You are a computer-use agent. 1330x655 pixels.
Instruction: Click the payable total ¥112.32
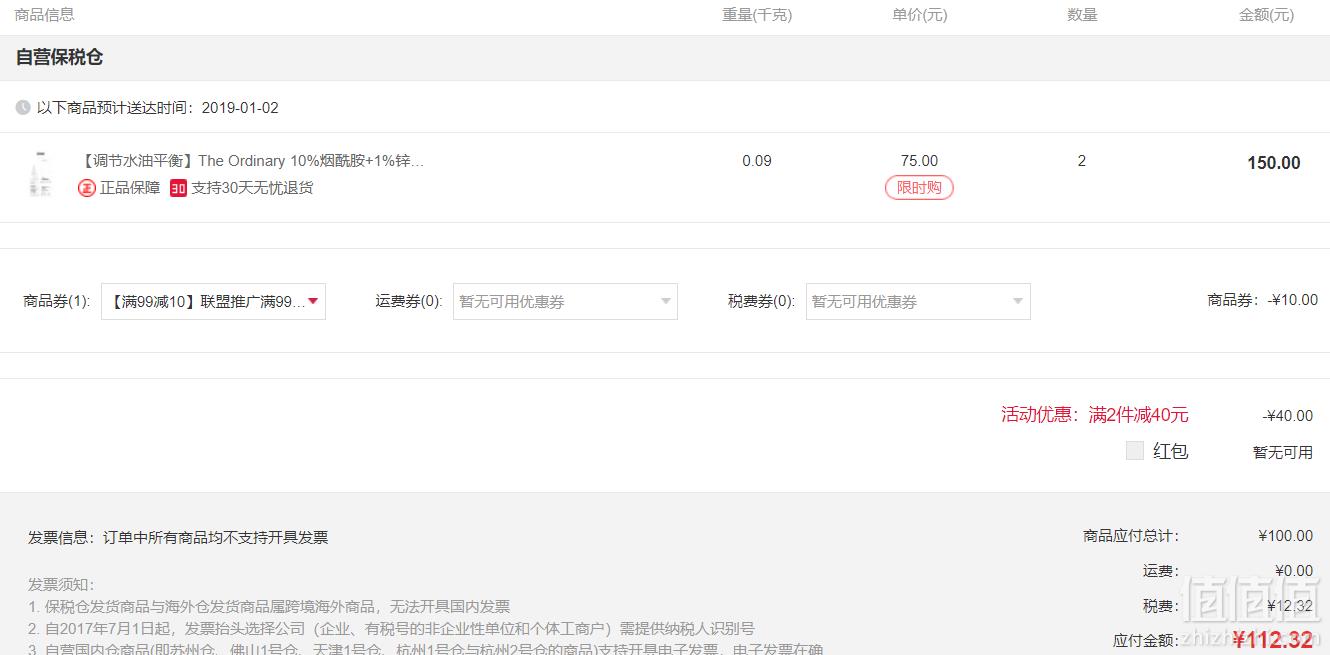(x=1273, y=640)
